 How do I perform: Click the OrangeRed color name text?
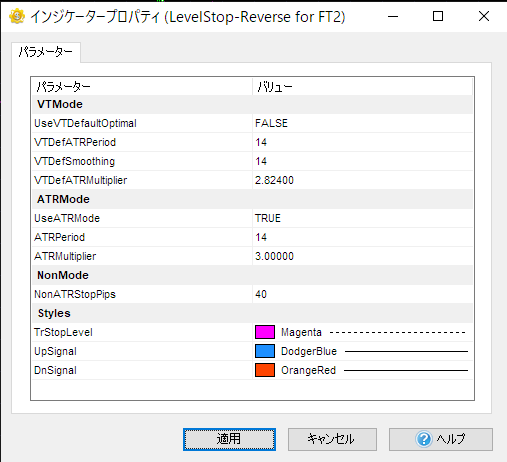coord(308,370)
